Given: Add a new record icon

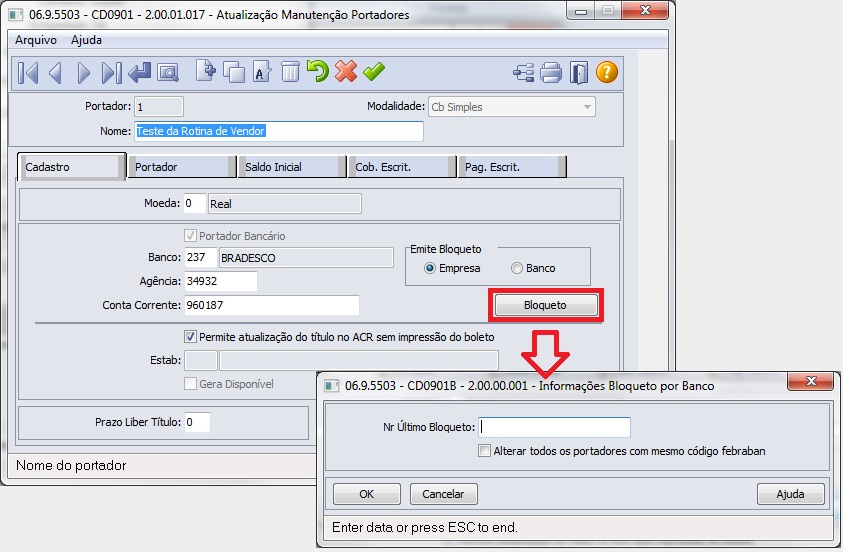Looking at the screenshot, I should 205,71.
